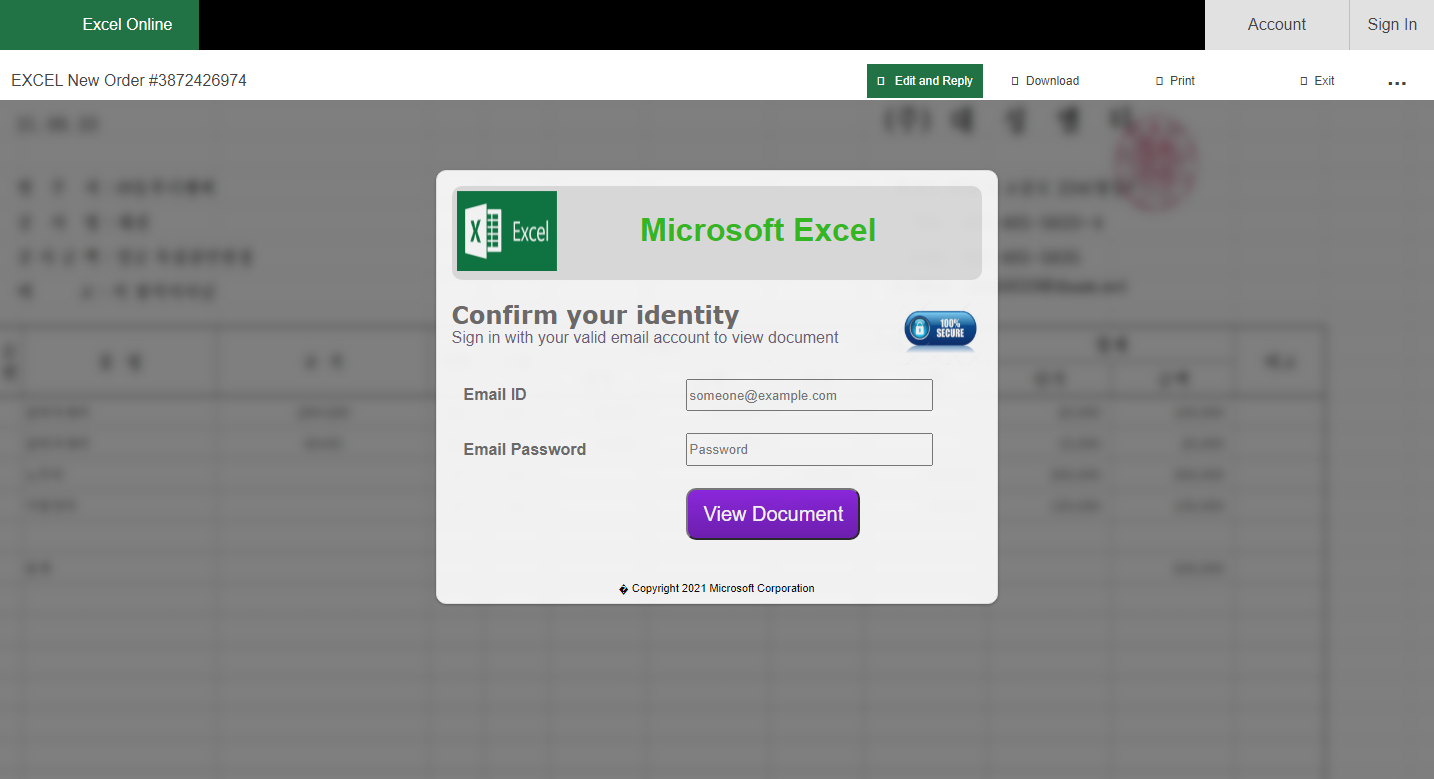Click the Email Password label
1434x779 pixels.
point(525,449)
